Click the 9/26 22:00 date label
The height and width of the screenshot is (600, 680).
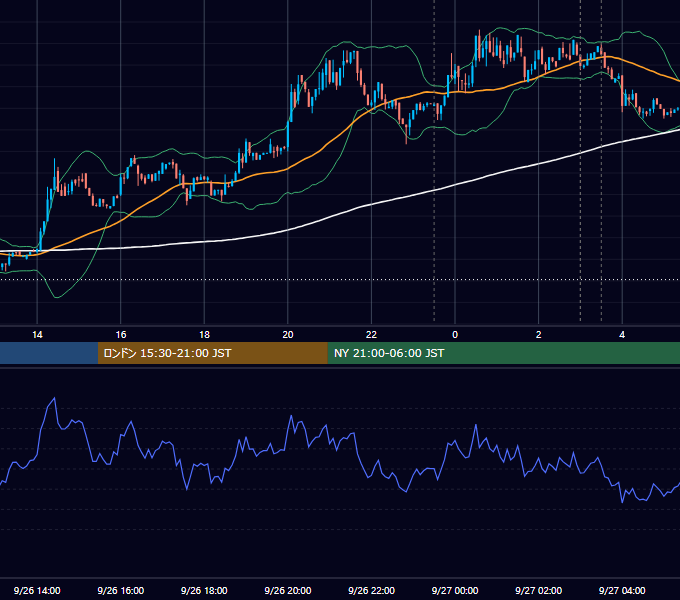[x=371, y=590]
